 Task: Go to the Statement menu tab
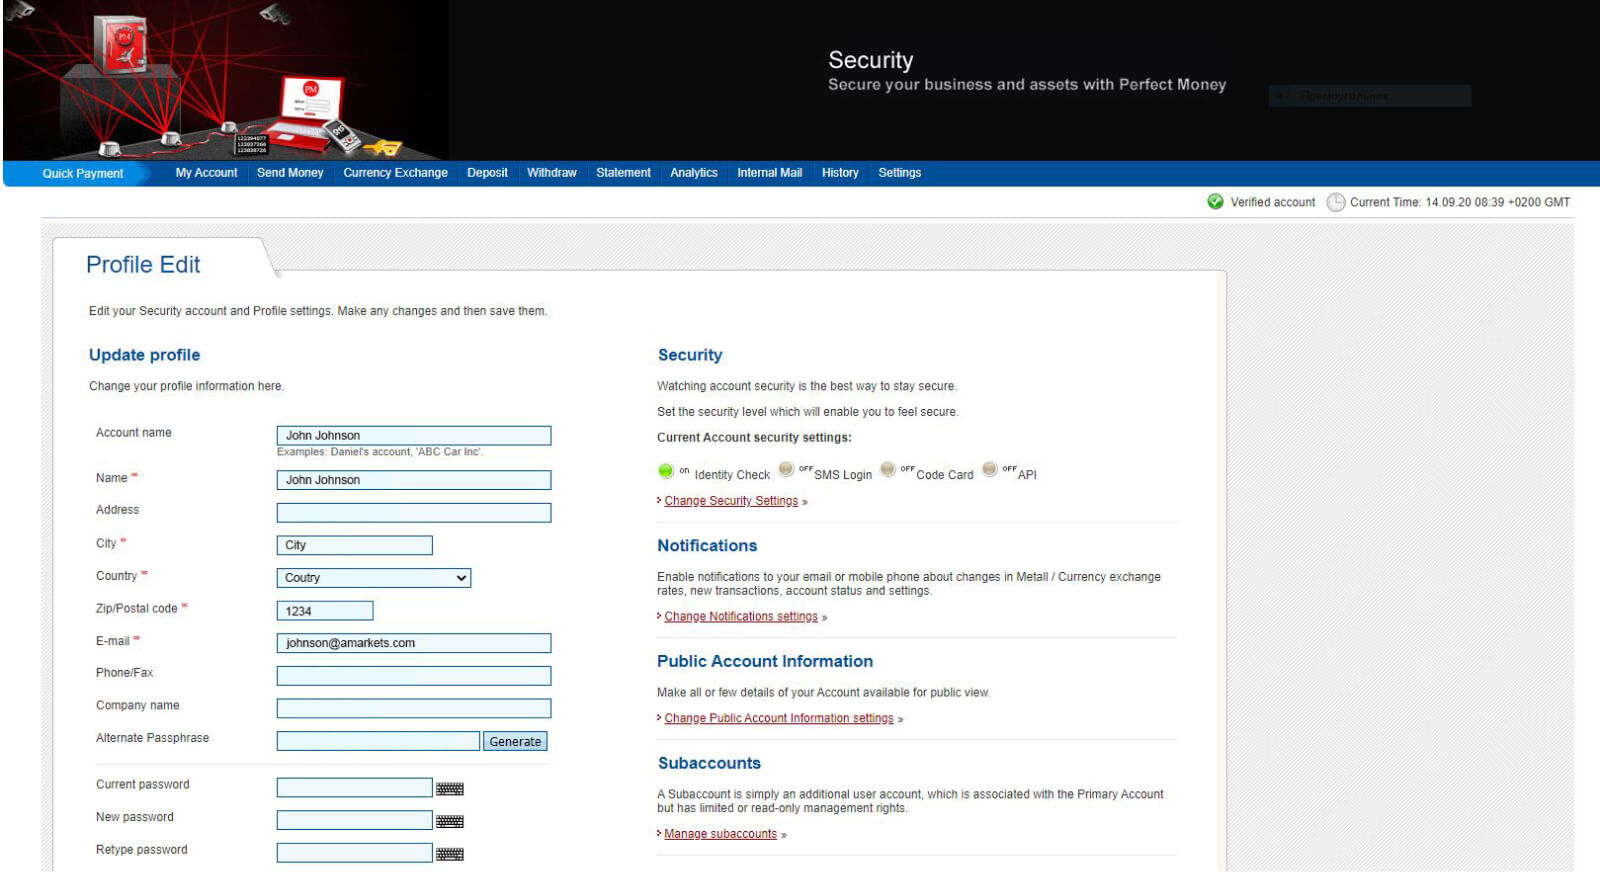point(623,173)
